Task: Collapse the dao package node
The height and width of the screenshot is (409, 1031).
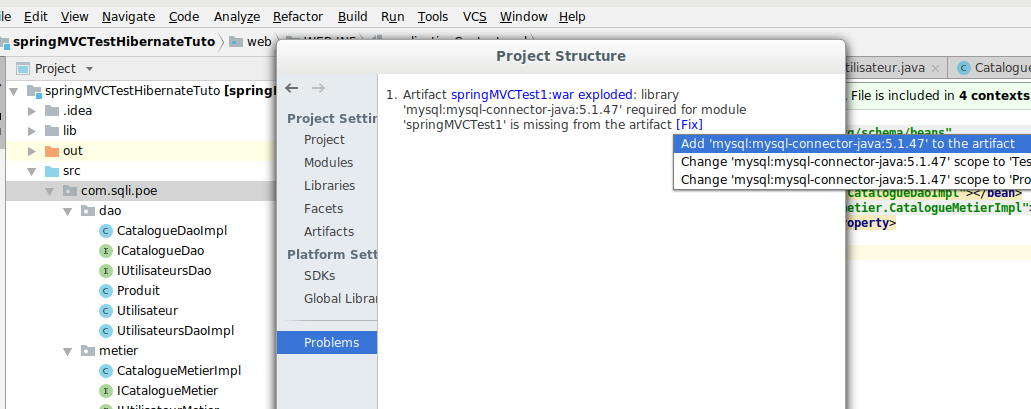Action: coord(66,211)
